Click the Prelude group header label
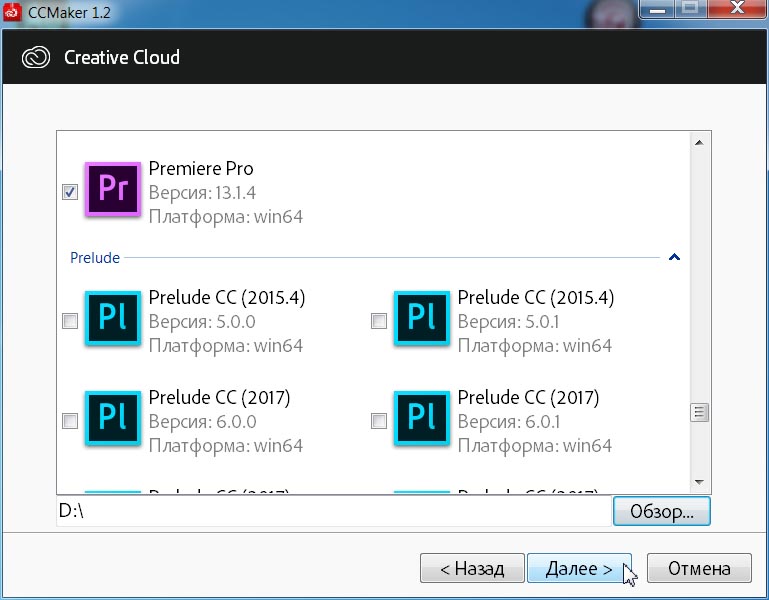This screenshot has height=600, width=769. point(95,258)
